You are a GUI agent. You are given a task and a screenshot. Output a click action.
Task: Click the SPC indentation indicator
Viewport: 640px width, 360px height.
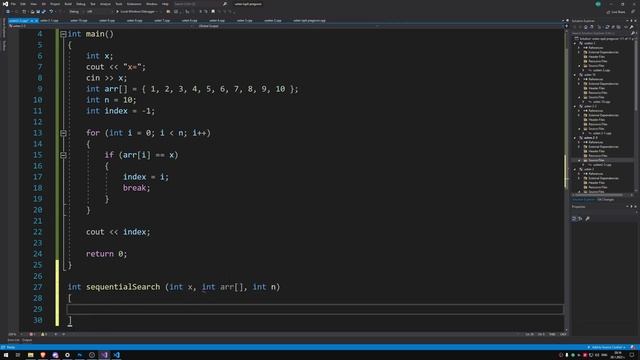pyautogui.click(x=552, y=334)
